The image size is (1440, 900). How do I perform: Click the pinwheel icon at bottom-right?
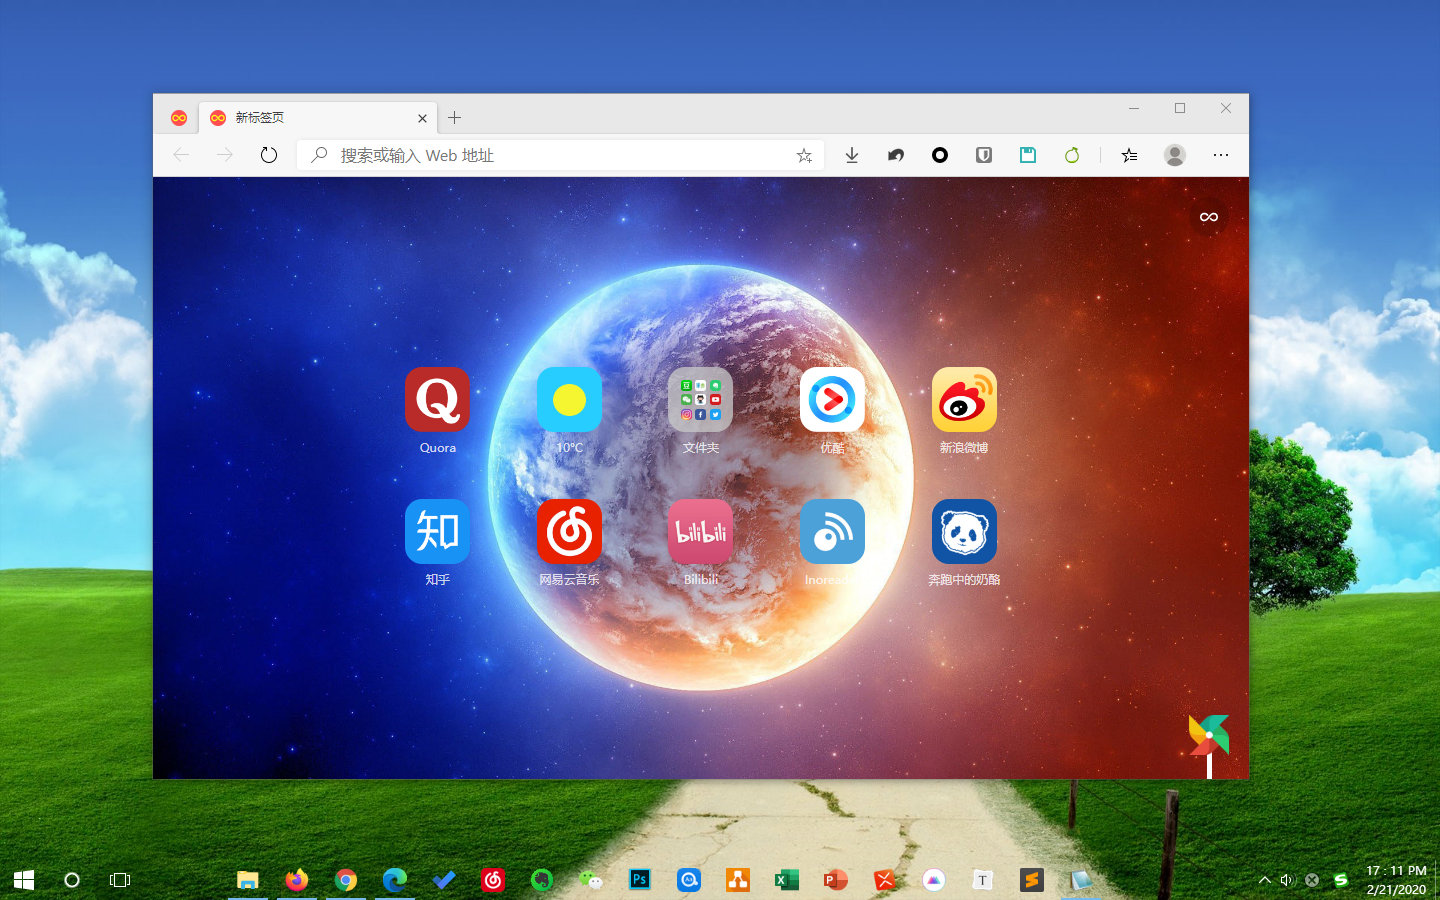pos(1208,735)
